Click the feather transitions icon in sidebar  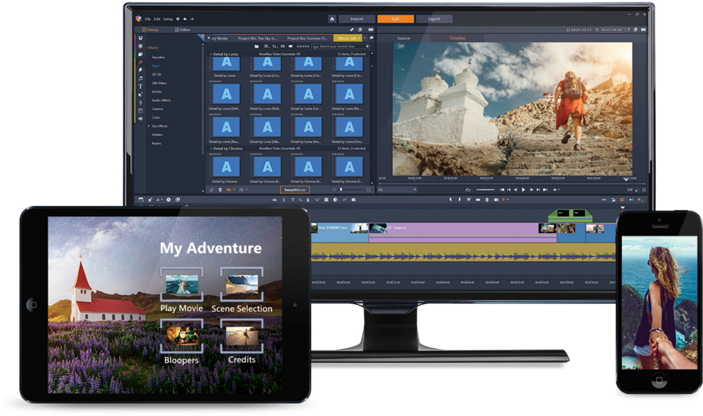pos(140,70)
